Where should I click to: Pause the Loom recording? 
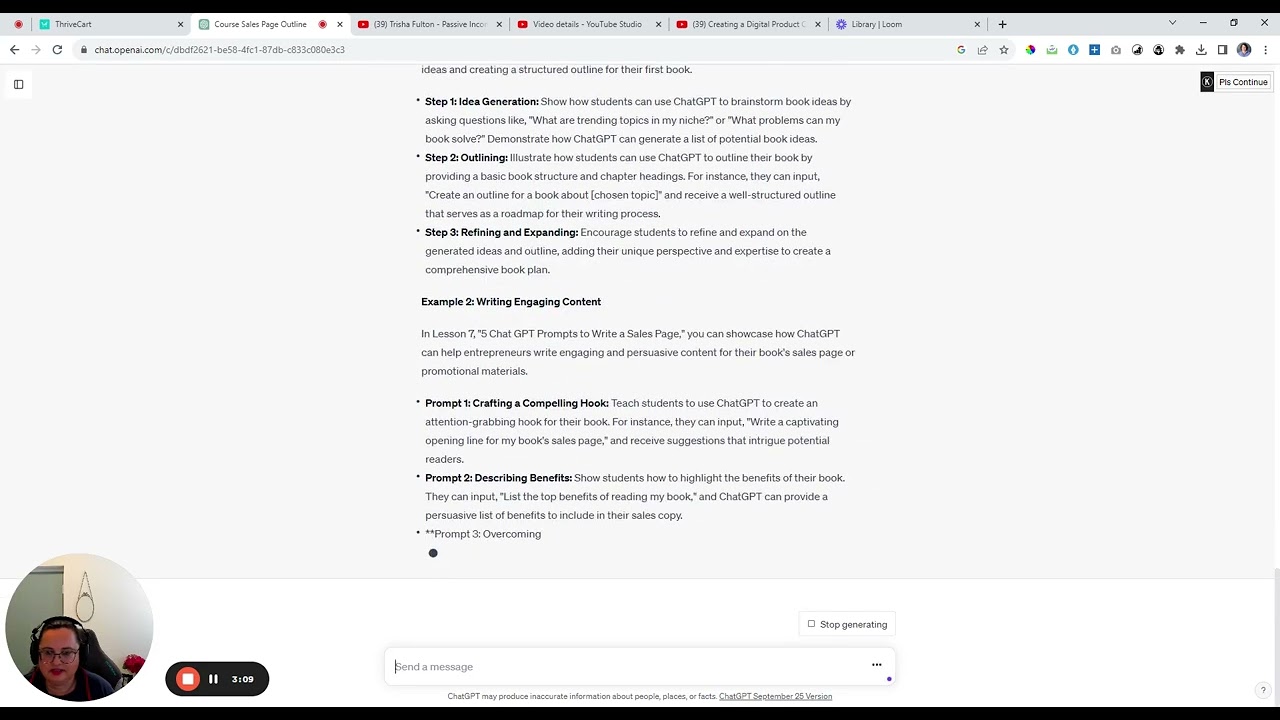[x=213, y=679]
